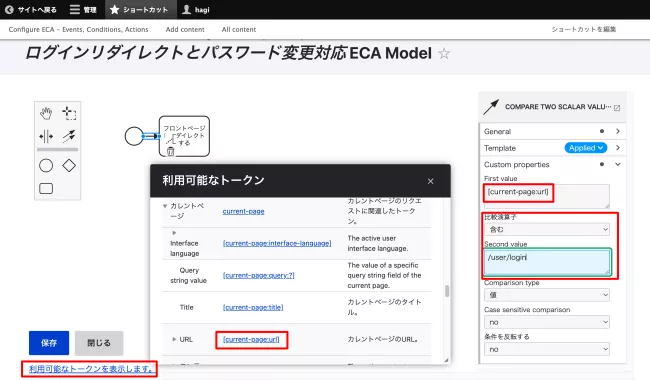Click 利用可能なトークンを表示します link

click(91, 368)
